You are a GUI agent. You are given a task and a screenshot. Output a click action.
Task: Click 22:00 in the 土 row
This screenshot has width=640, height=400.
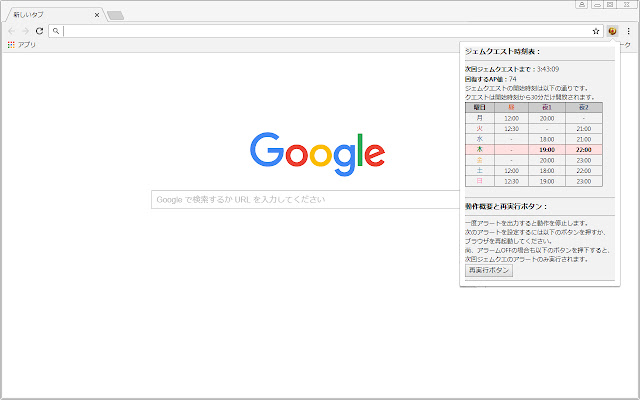tap(584, 171)
